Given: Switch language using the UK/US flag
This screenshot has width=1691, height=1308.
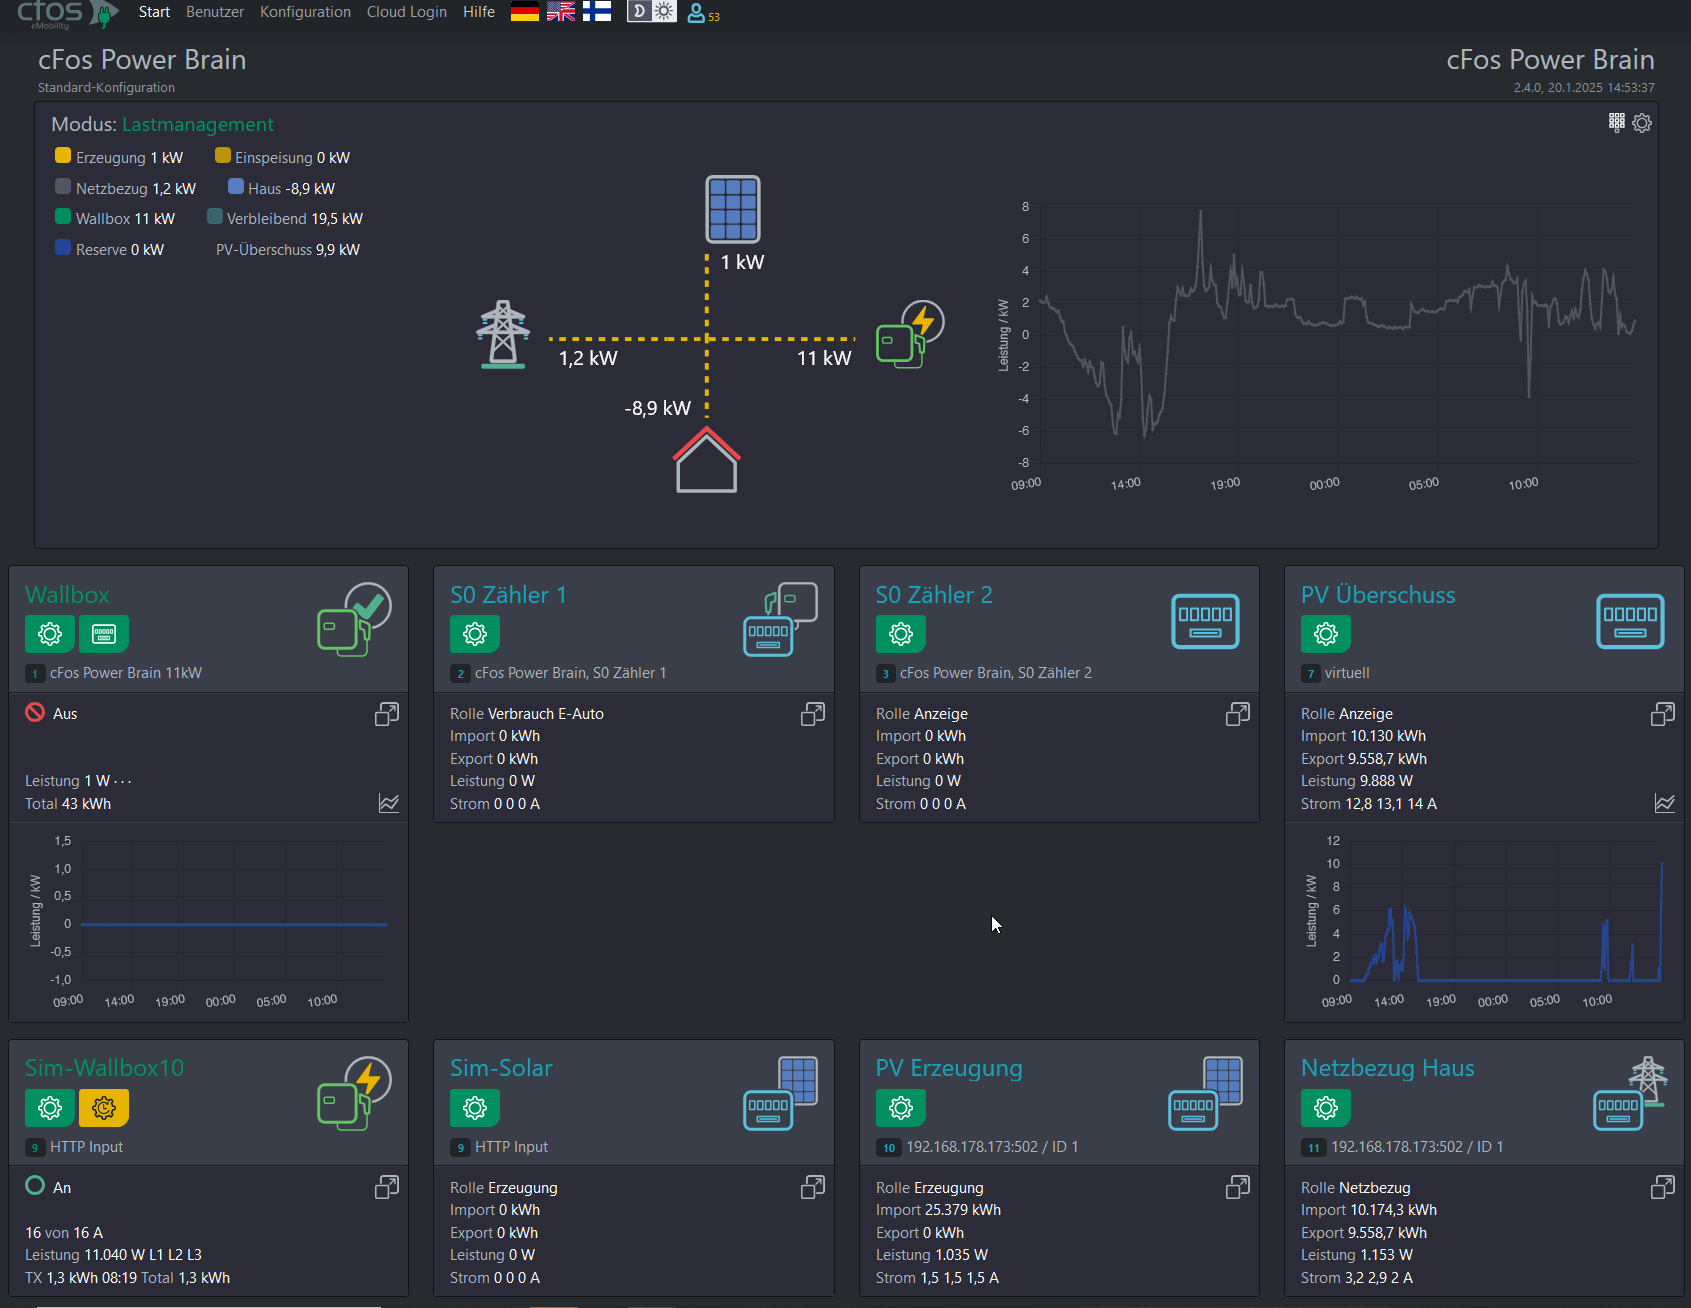Looking at the screenshot, I should point(561,12).
